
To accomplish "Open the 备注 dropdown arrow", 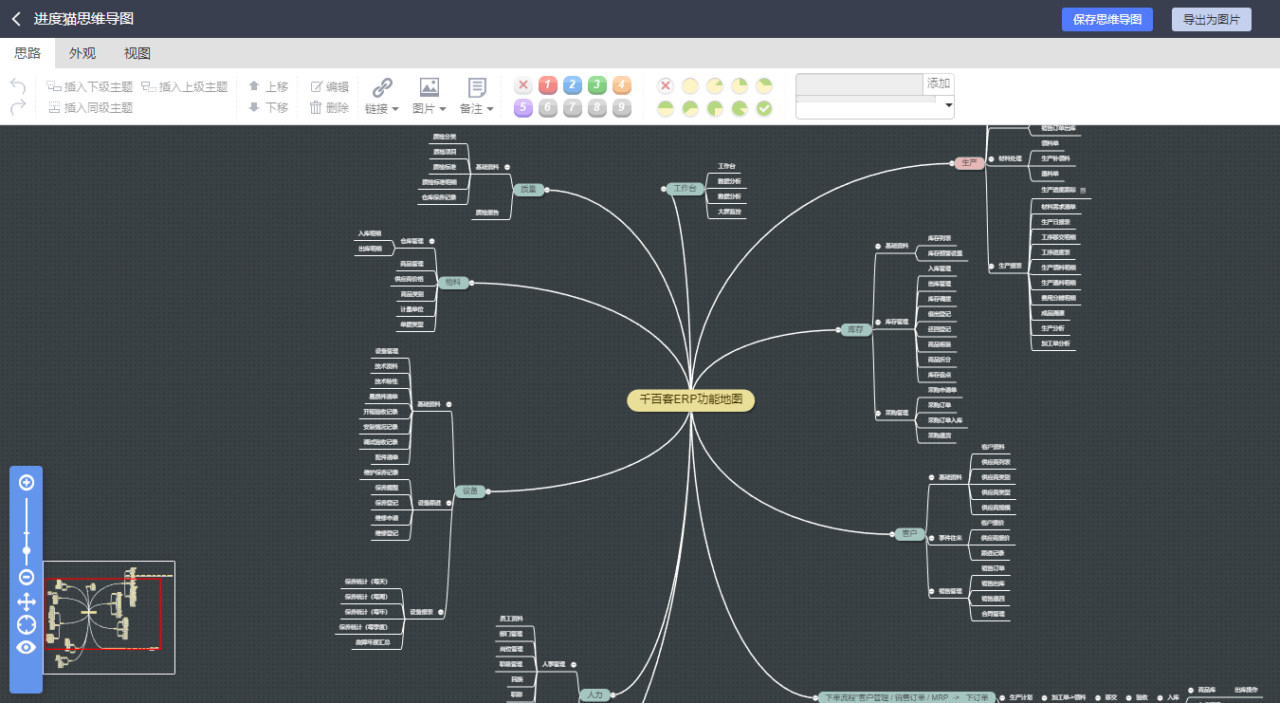I will point(490,109).
